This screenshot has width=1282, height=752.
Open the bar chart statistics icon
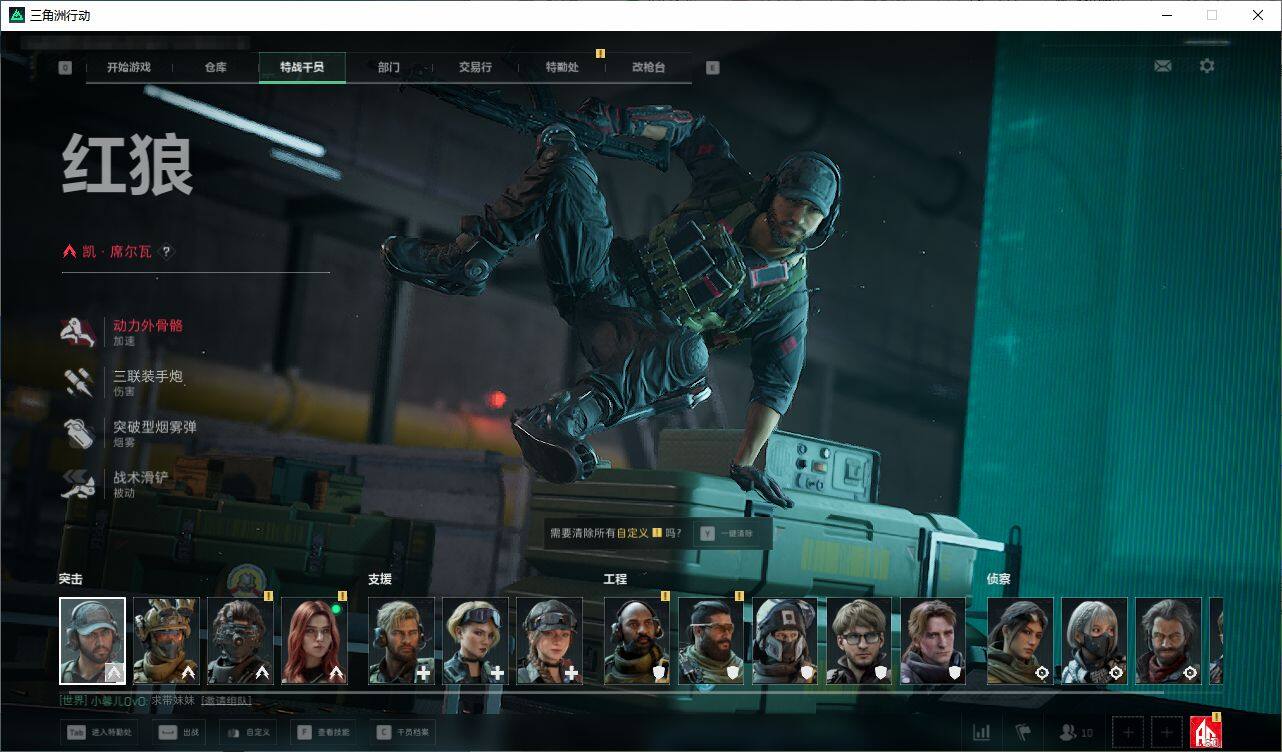point(982,734)
